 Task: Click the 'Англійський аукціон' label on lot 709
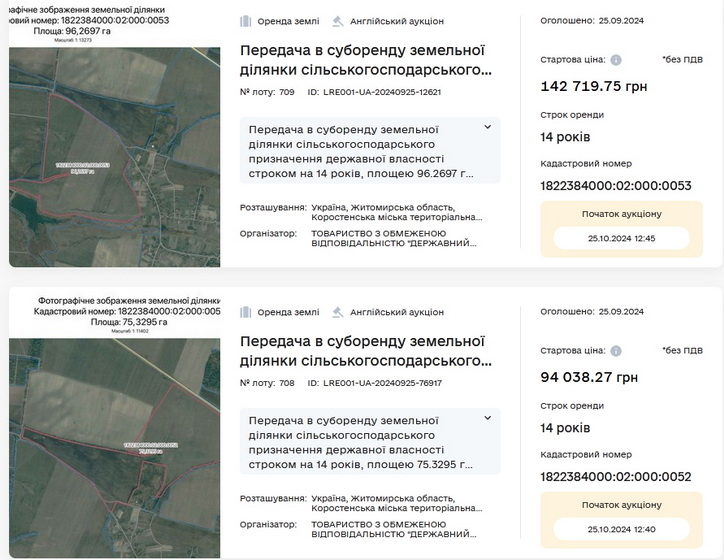(x=395, y=21)
